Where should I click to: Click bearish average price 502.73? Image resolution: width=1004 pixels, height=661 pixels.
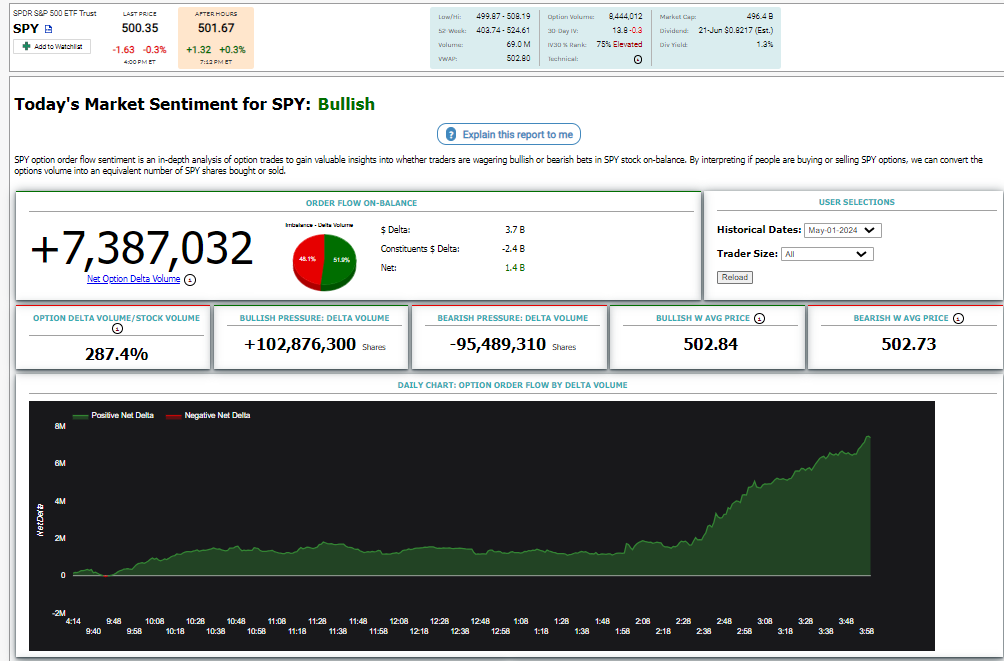pyautogui.click(x=909, y=345)
